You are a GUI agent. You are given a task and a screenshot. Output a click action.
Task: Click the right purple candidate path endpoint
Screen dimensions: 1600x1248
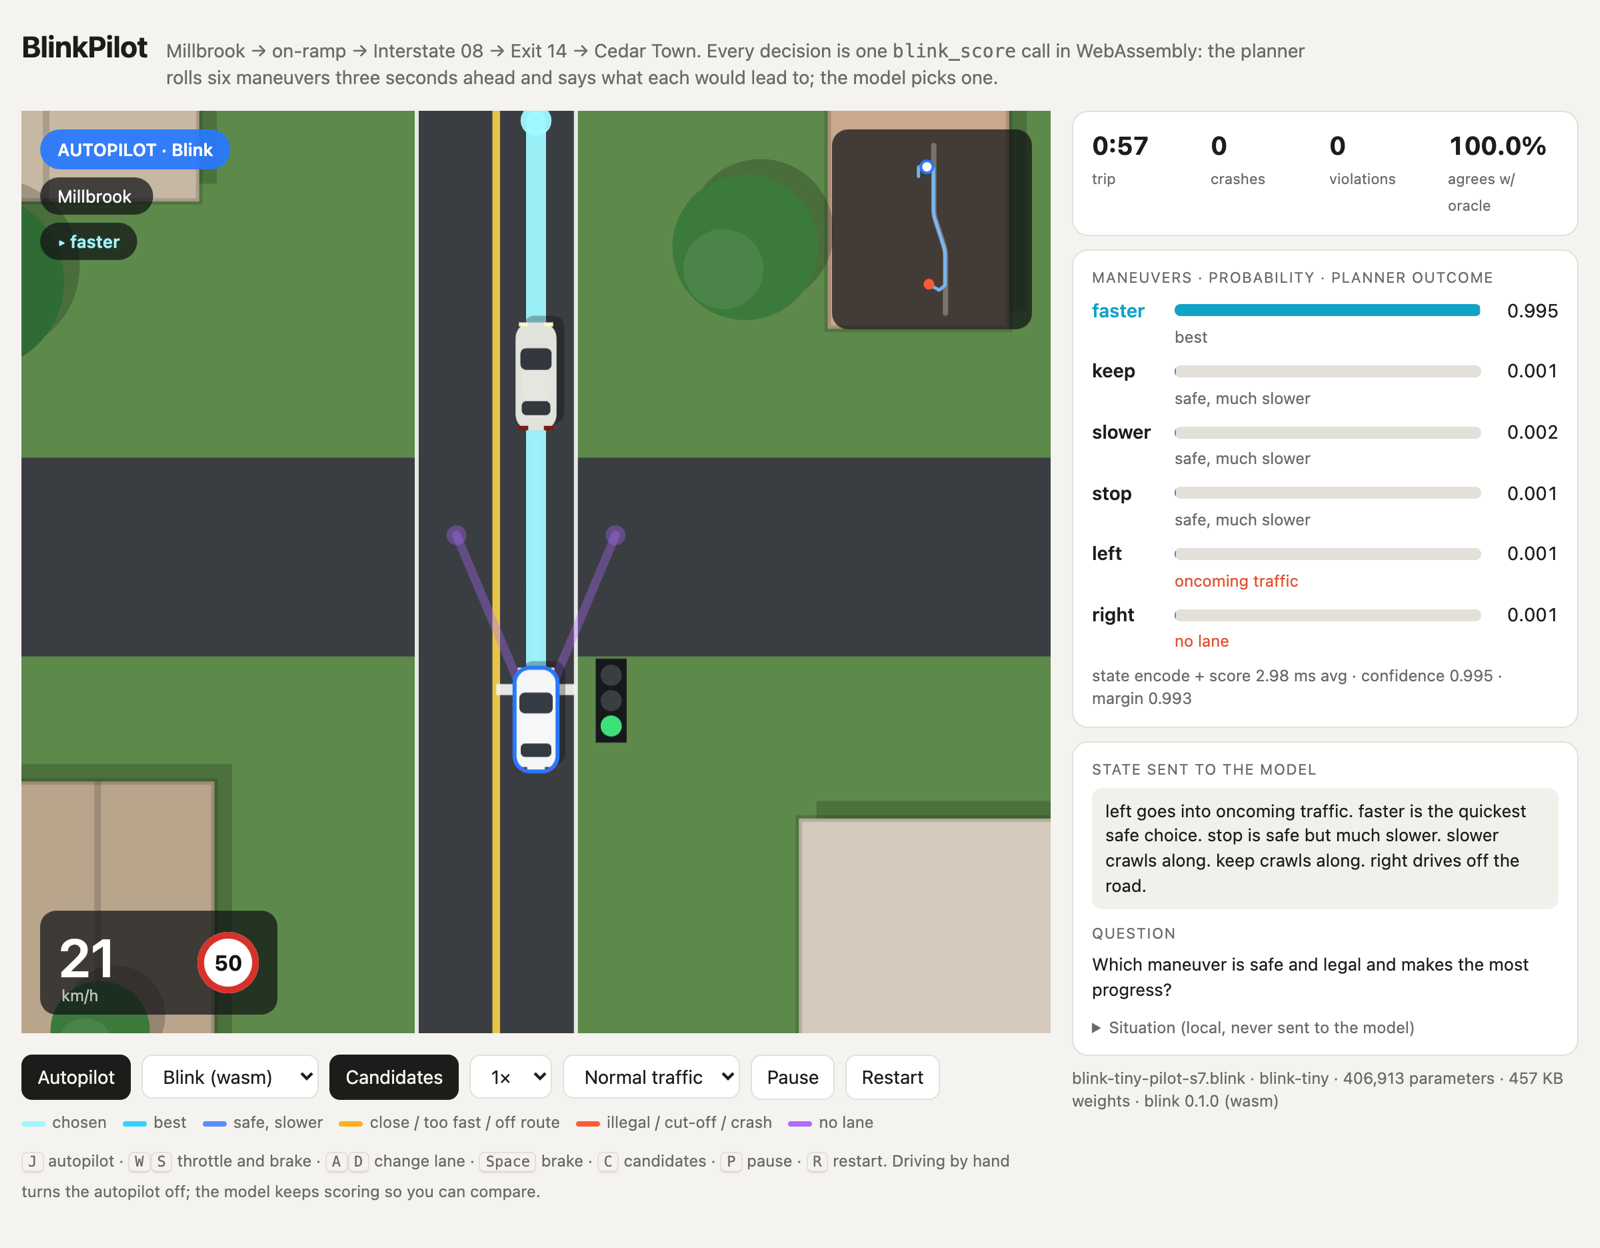click(616, 535)
